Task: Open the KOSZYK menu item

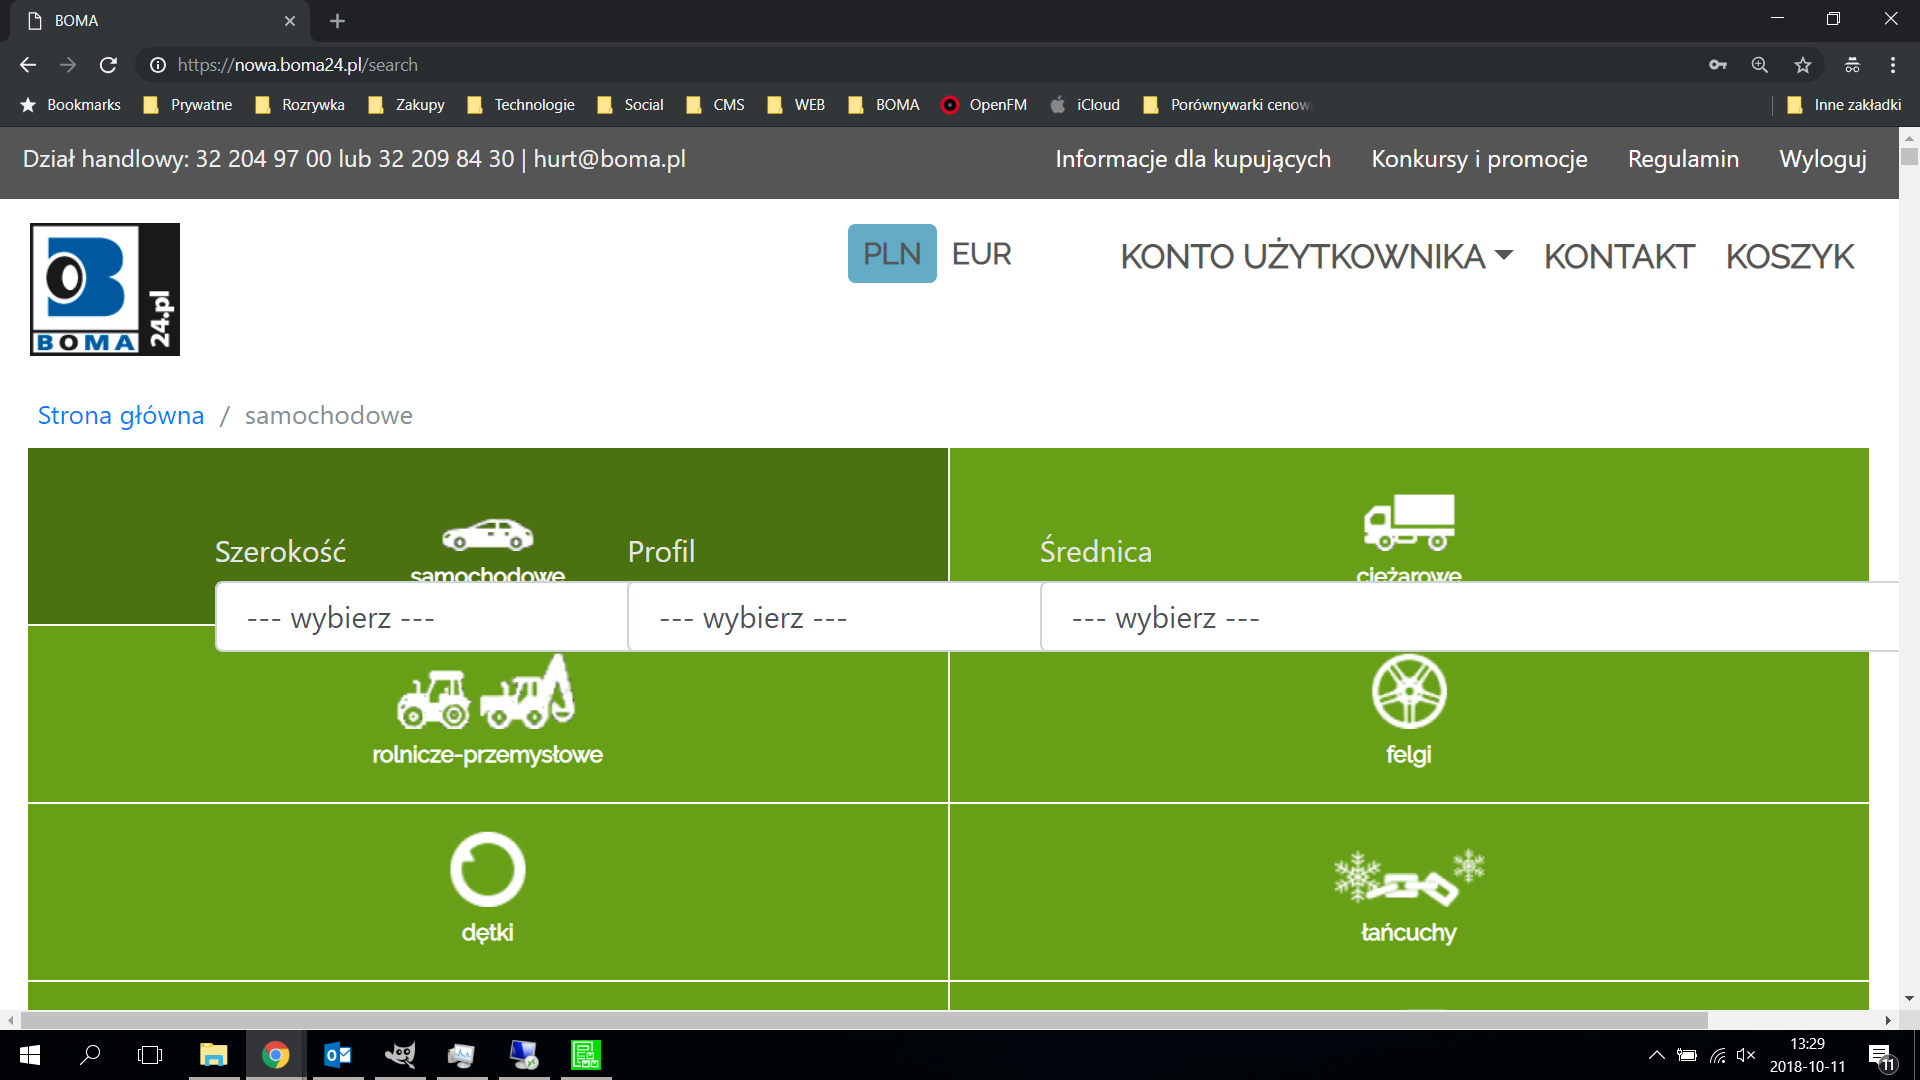Action: click(1789, 257)
